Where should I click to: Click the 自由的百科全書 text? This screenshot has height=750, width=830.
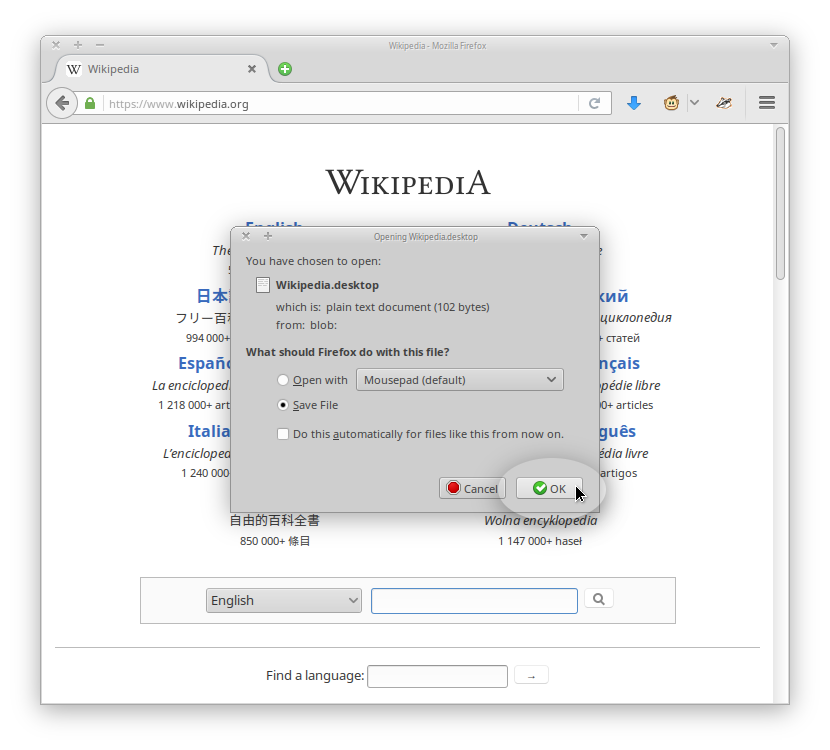pos(275,520)
